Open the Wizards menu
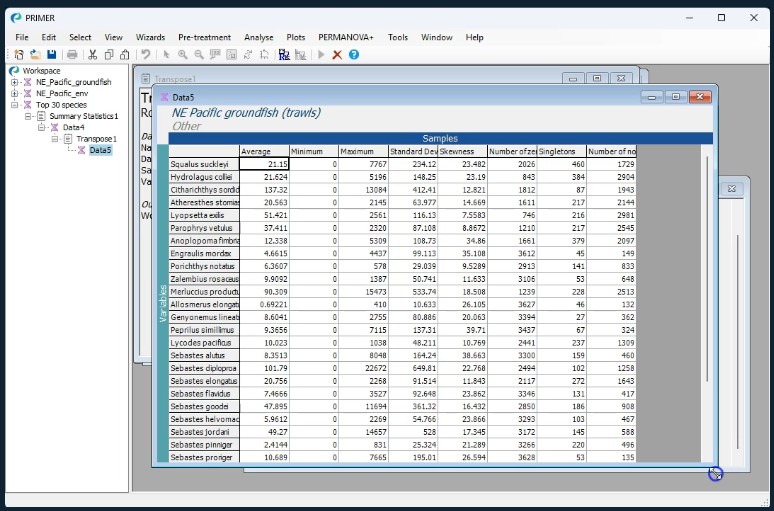The width and height of the screenshot is (774, 511). (150, 37)
